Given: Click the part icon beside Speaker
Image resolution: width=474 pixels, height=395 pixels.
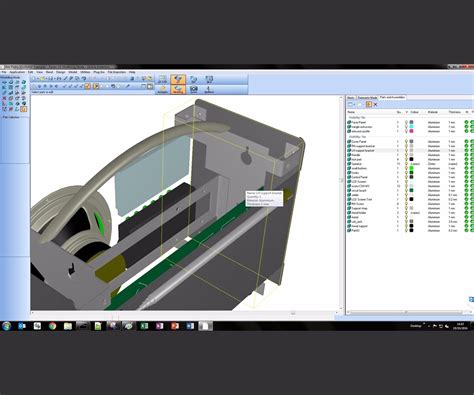Looking at the screenshot, I should [x=349, y=164].
